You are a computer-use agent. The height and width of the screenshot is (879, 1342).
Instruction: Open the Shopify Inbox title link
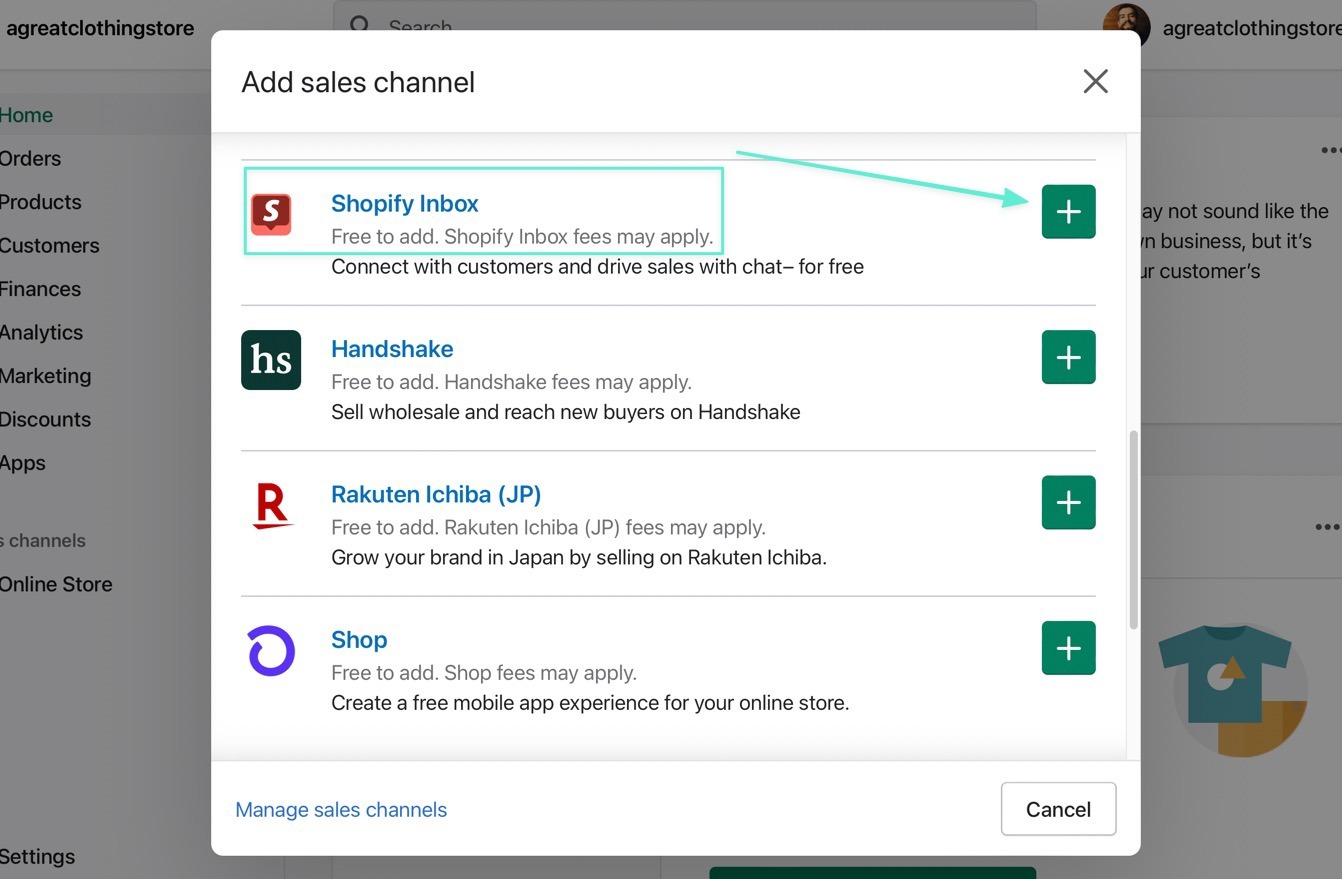click(404, 204)
